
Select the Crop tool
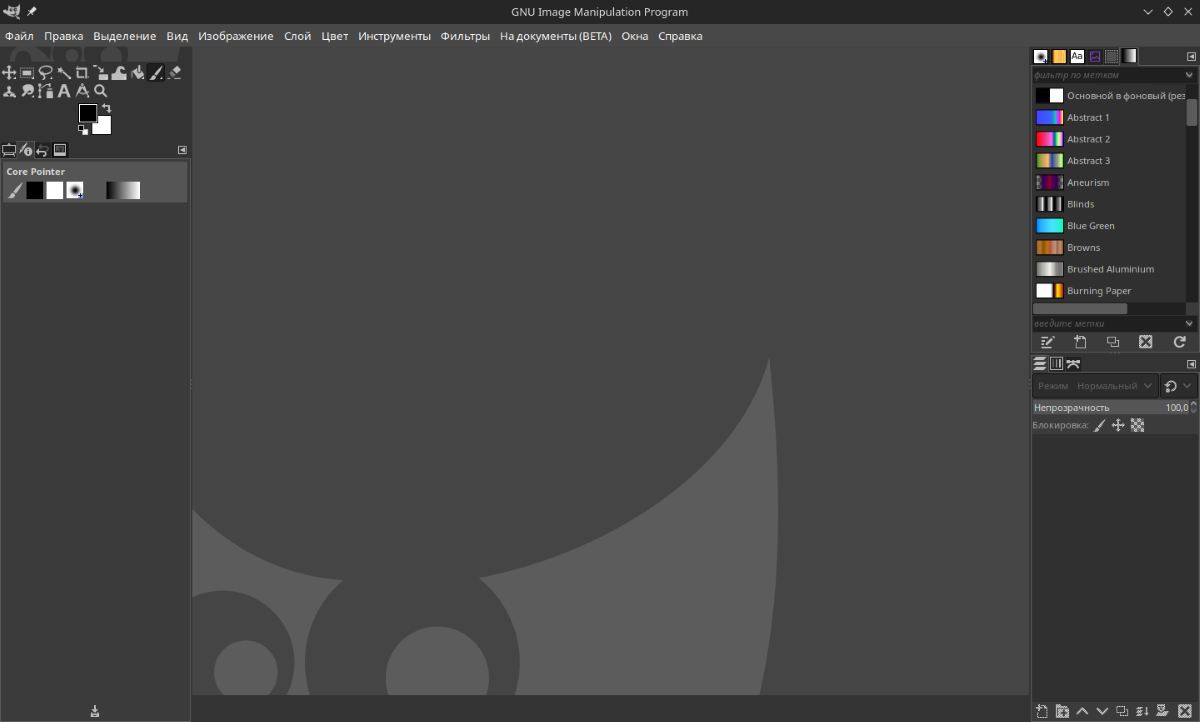[82, 72]
